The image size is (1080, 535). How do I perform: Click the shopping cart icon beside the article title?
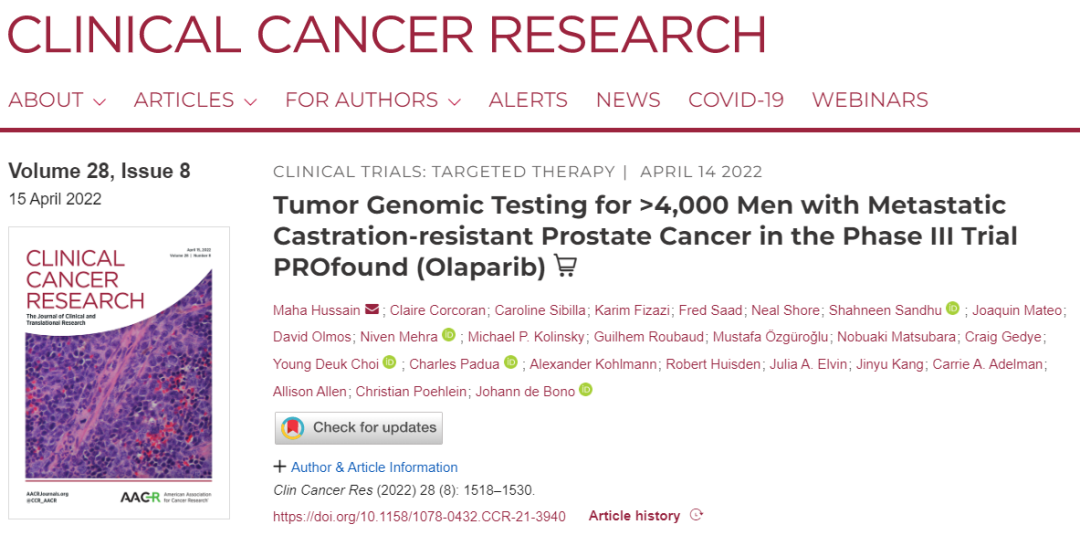566,267
